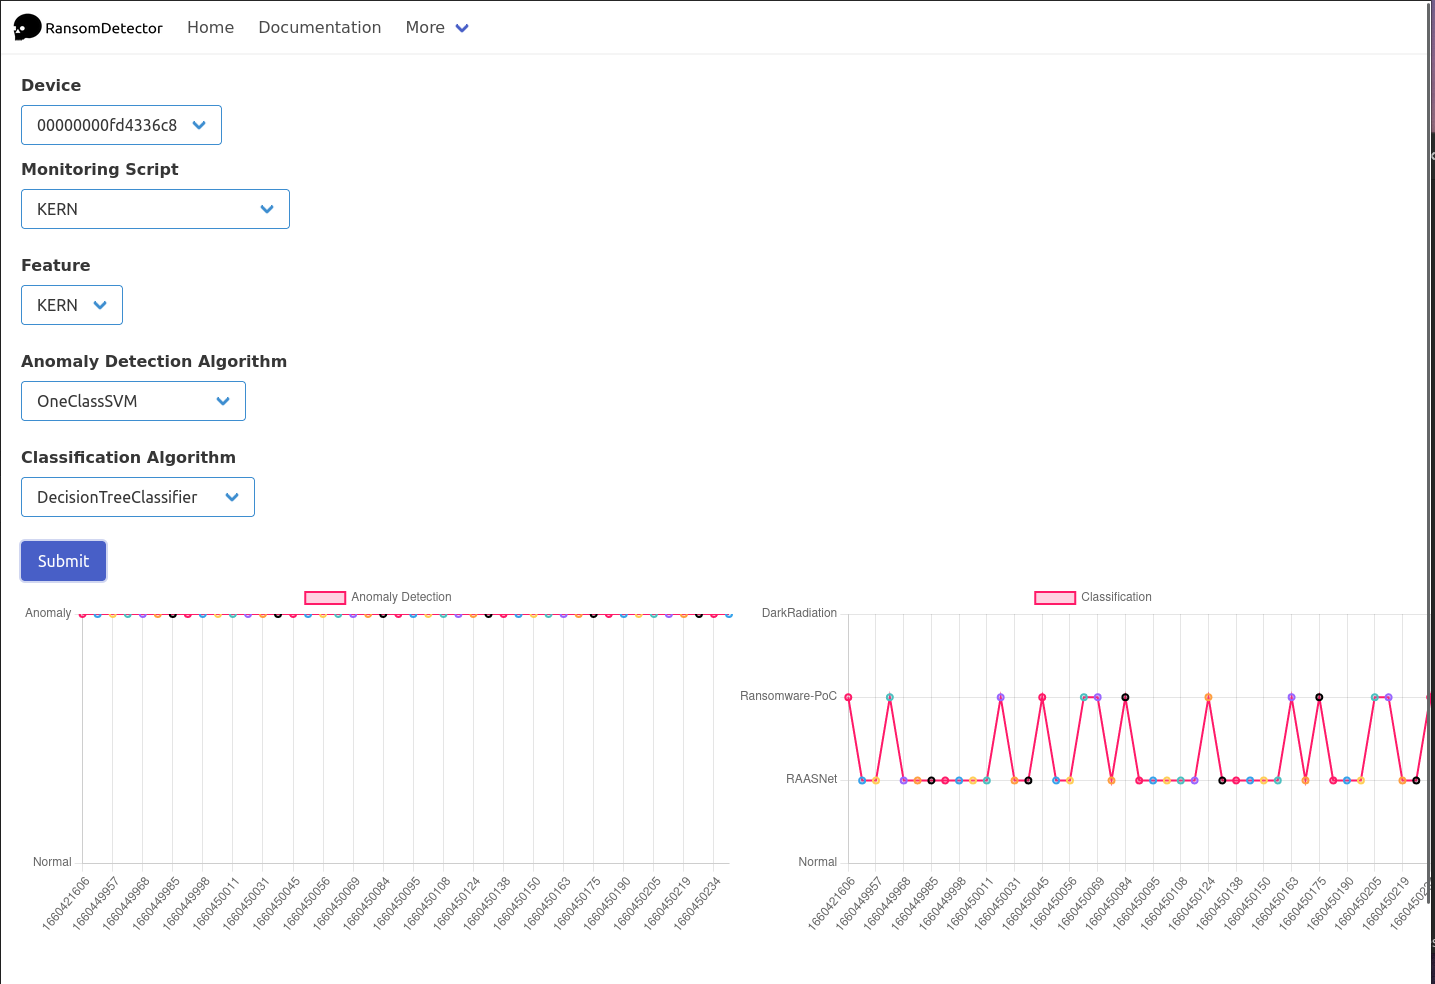Open the Classification Algorithm dropdown
This screenshot has width=1435, height=984.
tap(138, 497)
